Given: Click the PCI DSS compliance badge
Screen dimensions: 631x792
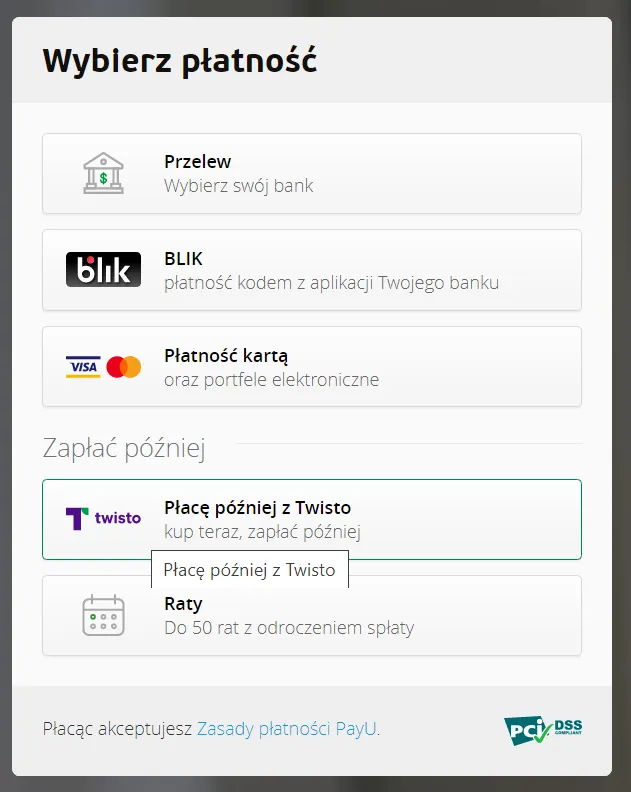Looking at the screenshot, I should pos(543,730).
